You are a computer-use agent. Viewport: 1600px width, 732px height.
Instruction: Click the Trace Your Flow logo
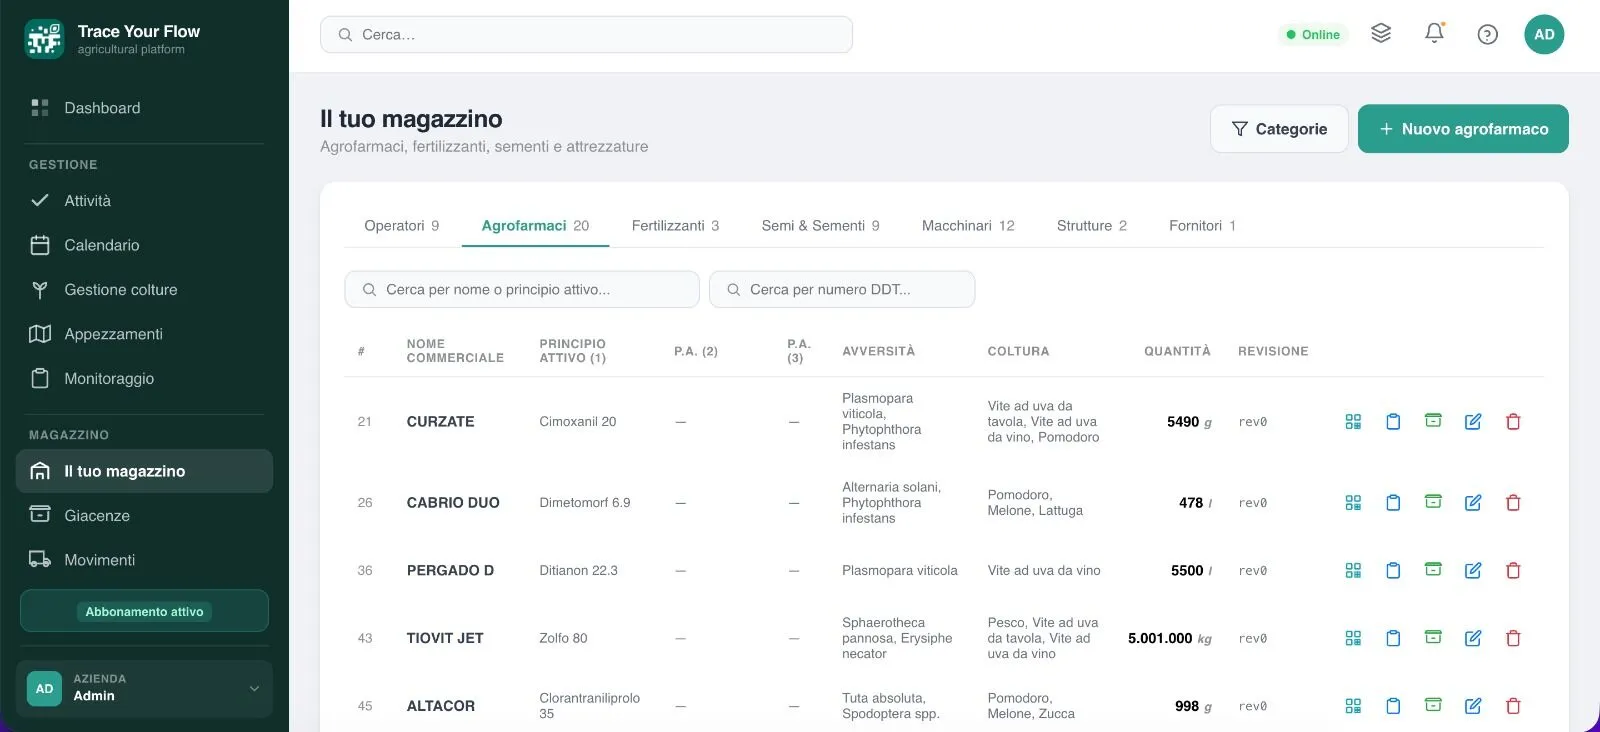[x=44, y=39]
